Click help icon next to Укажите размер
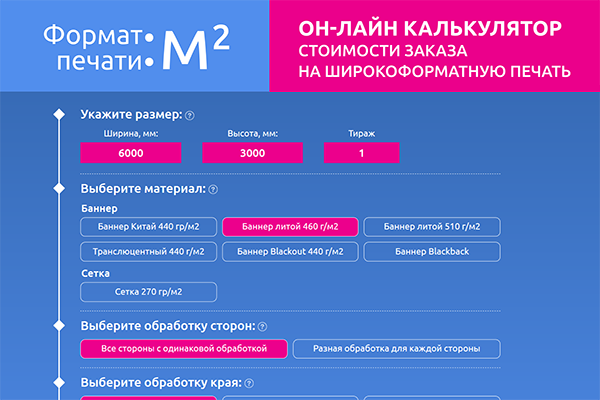Viewport: 600px width, 400px height. pyautogui.click(x=190, y=115)
